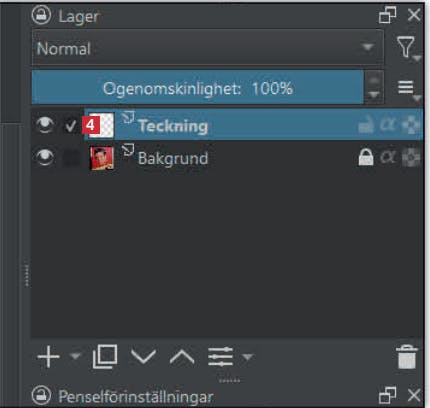
Task: Uncheck the Teckning layer checkbox
Action: pos(71,126)
